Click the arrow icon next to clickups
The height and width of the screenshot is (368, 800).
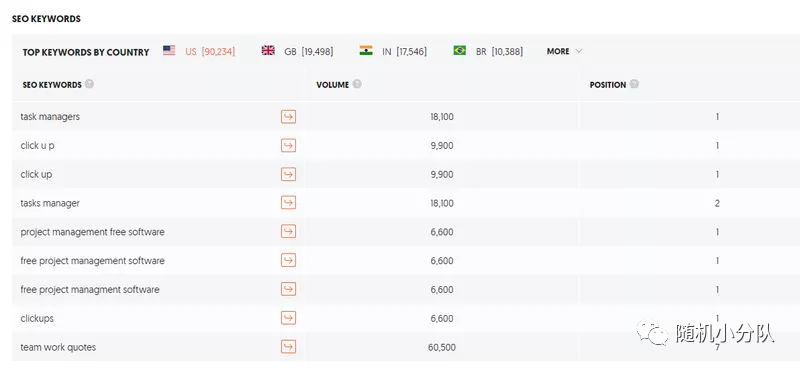pos(288,318)
